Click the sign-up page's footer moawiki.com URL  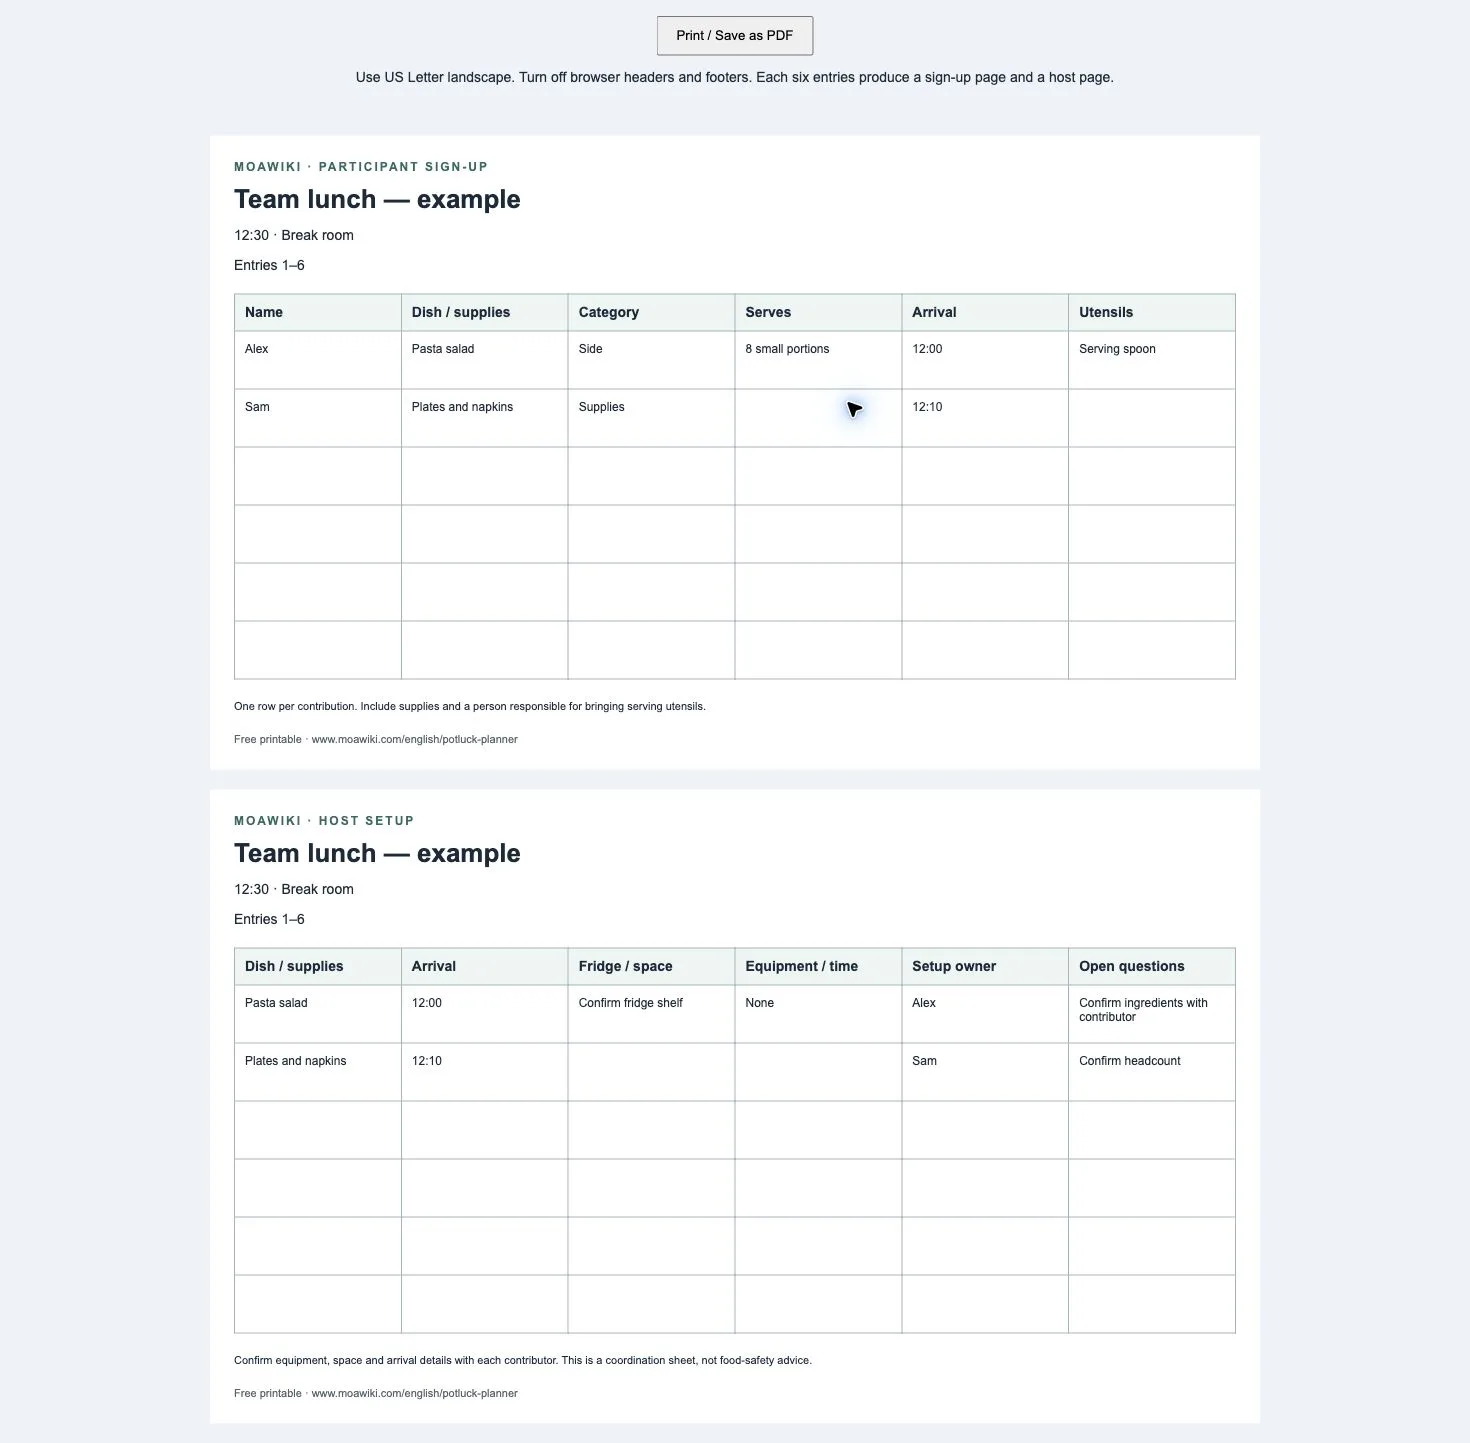pyautogui.click(x=414, y=740)
